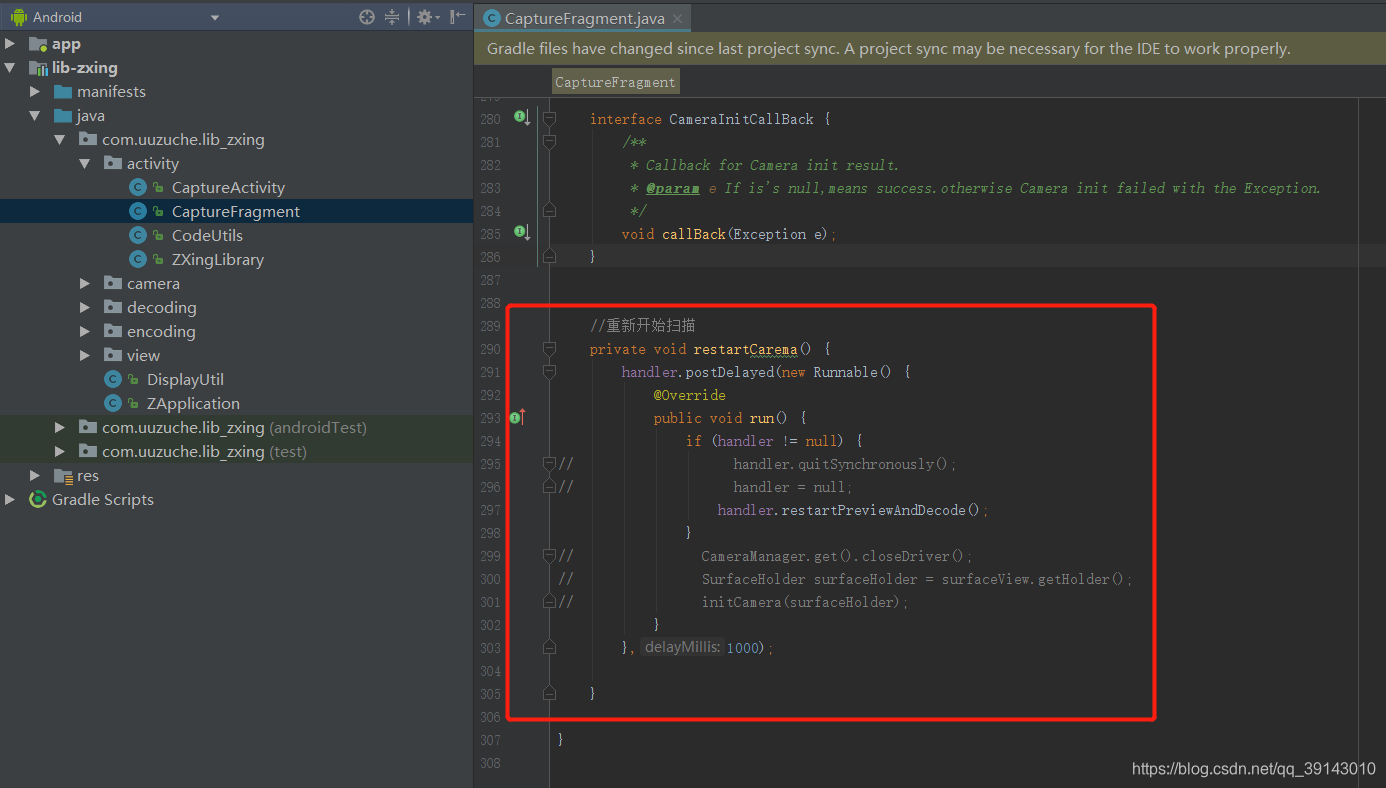This screenshot has height=788, width=1386.
Task: Expand the view package
Action: 85,356
